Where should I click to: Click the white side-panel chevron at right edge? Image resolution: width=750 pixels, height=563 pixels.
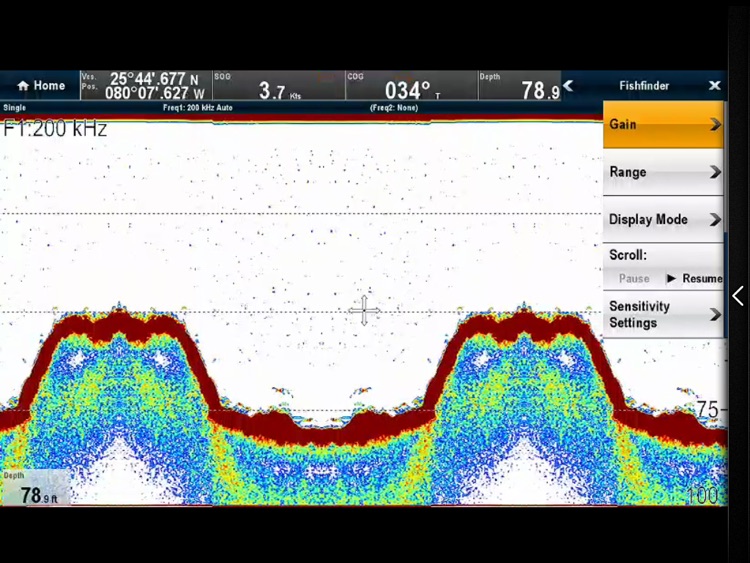coord(738,296)
